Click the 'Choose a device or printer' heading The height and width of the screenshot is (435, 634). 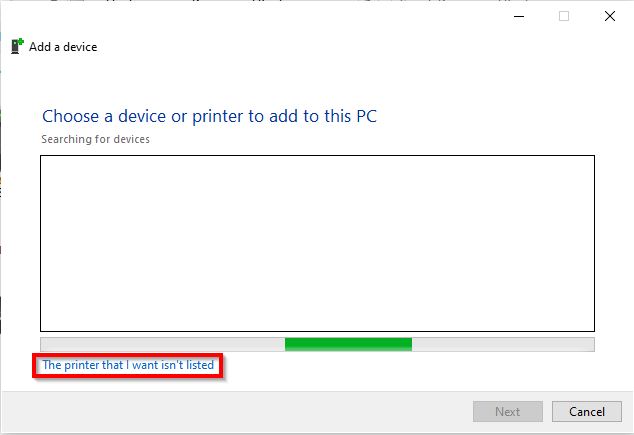(x=209, y=116)
